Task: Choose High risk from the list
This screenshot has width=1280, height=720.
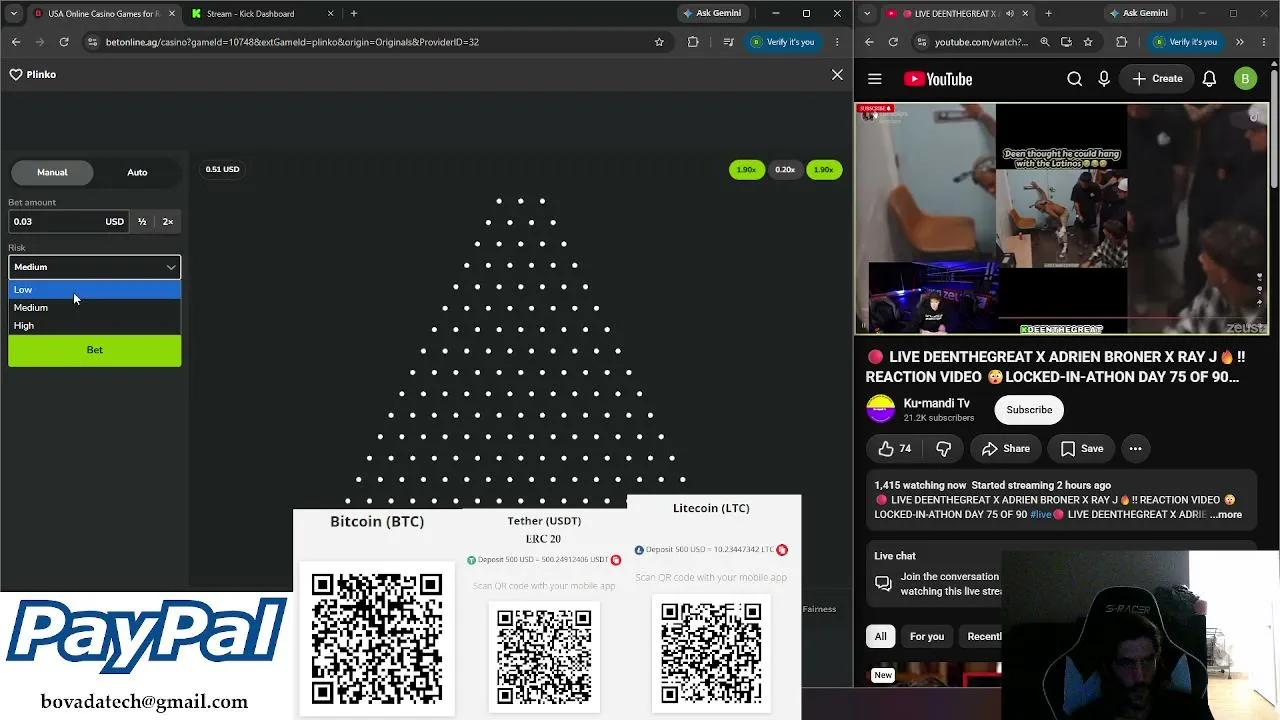Action: 94,325
